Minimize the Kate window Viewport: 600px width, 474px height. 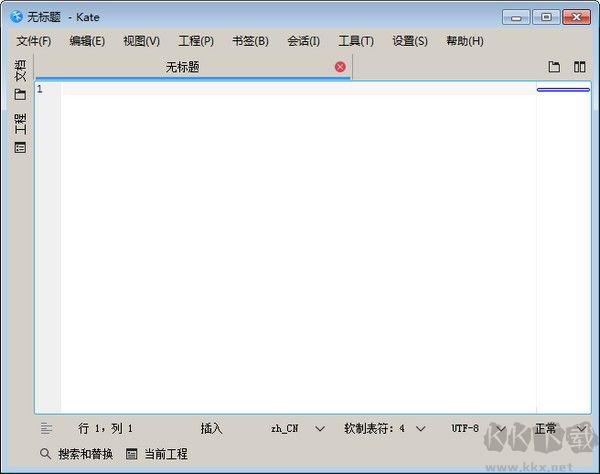coord(516,17)
